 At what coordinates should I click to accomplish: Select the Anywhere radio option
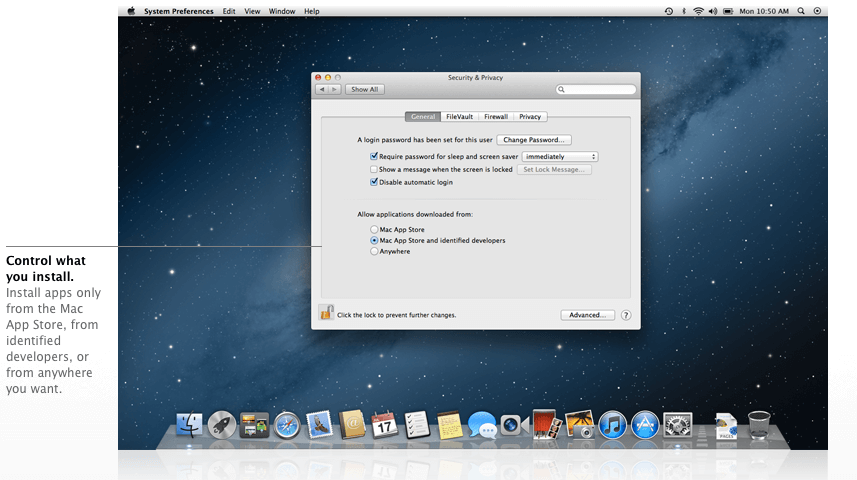pyautogui.click(x=374, y=251)
